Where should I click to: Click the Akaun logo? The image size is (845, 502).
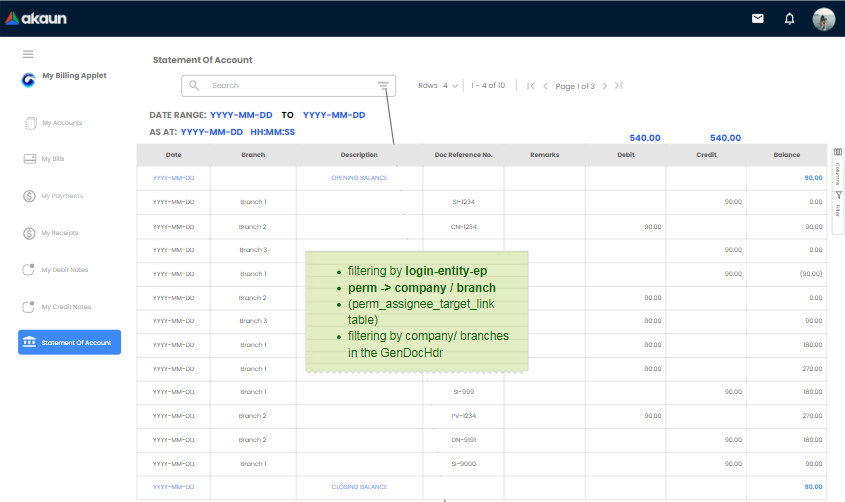tap(36, 18)
